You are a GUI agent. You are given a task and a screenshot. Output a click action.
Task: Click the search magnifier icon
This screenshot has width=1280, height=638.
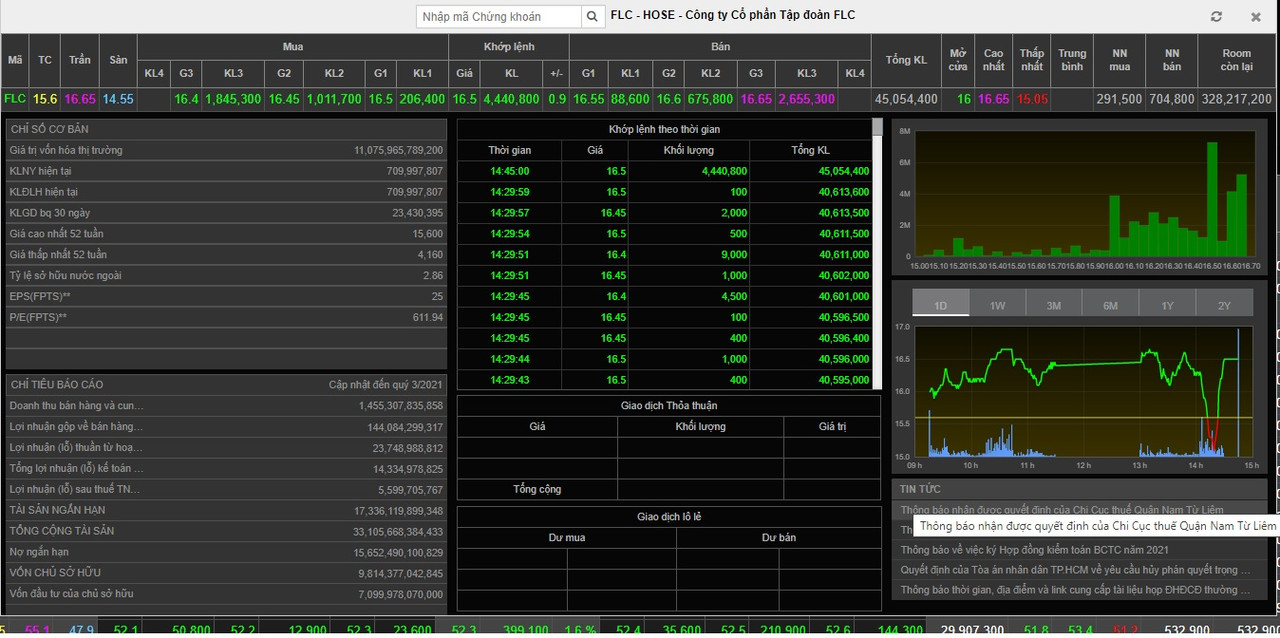[593, 16]
